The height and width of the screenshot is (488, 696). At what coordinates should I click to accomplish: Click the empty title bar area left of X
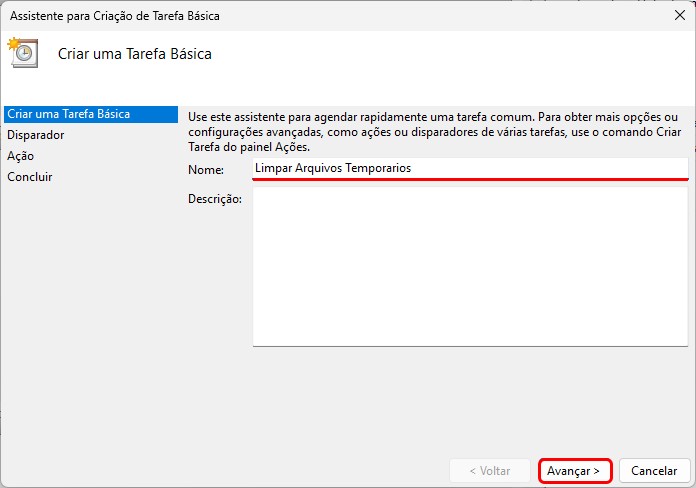tap(450, 16)
